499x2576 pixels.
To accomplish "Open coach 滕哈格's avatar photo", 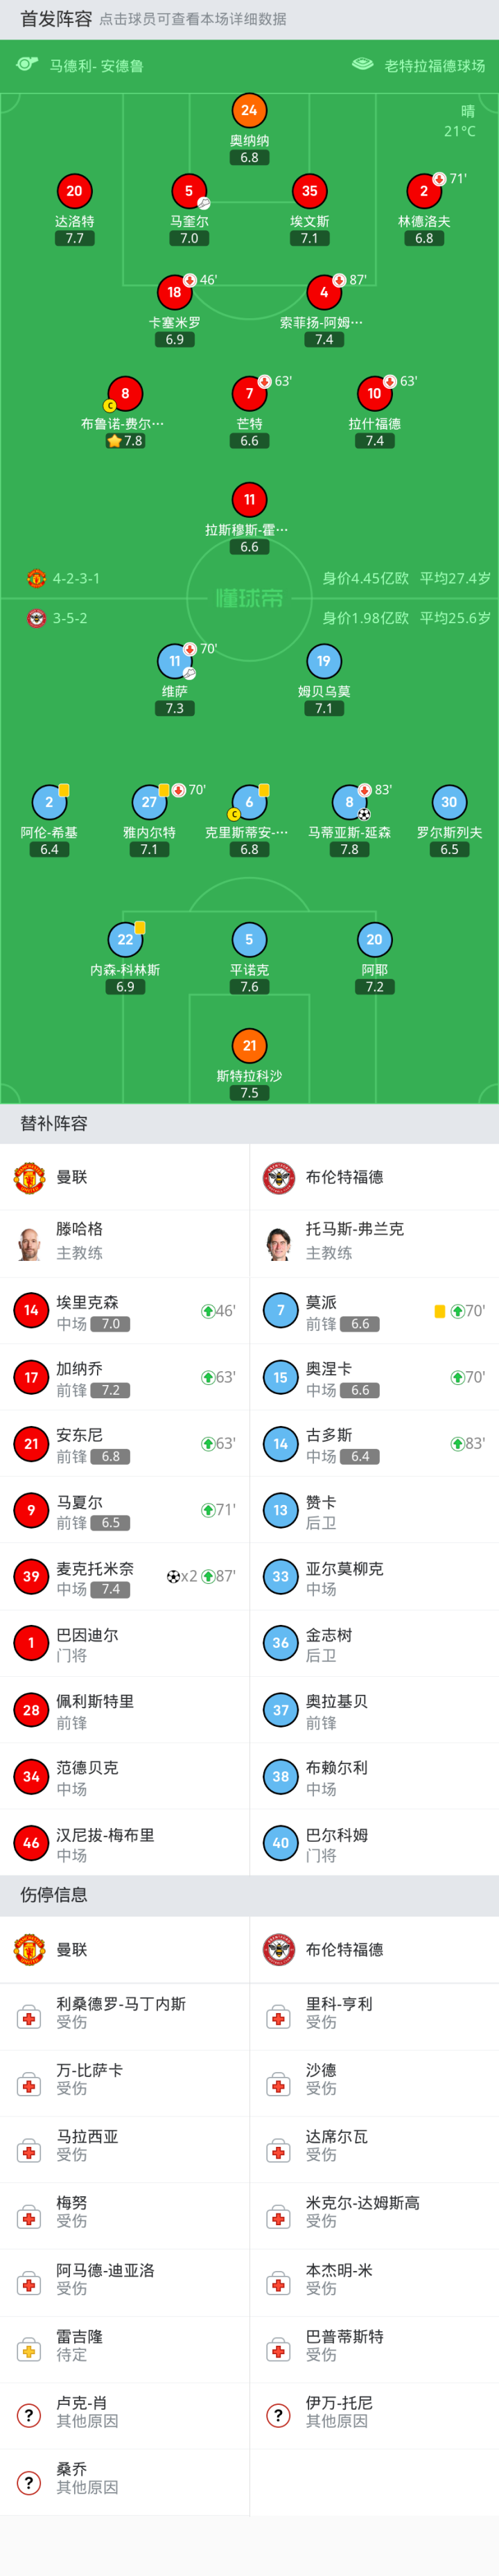I will click(30, 1243).
